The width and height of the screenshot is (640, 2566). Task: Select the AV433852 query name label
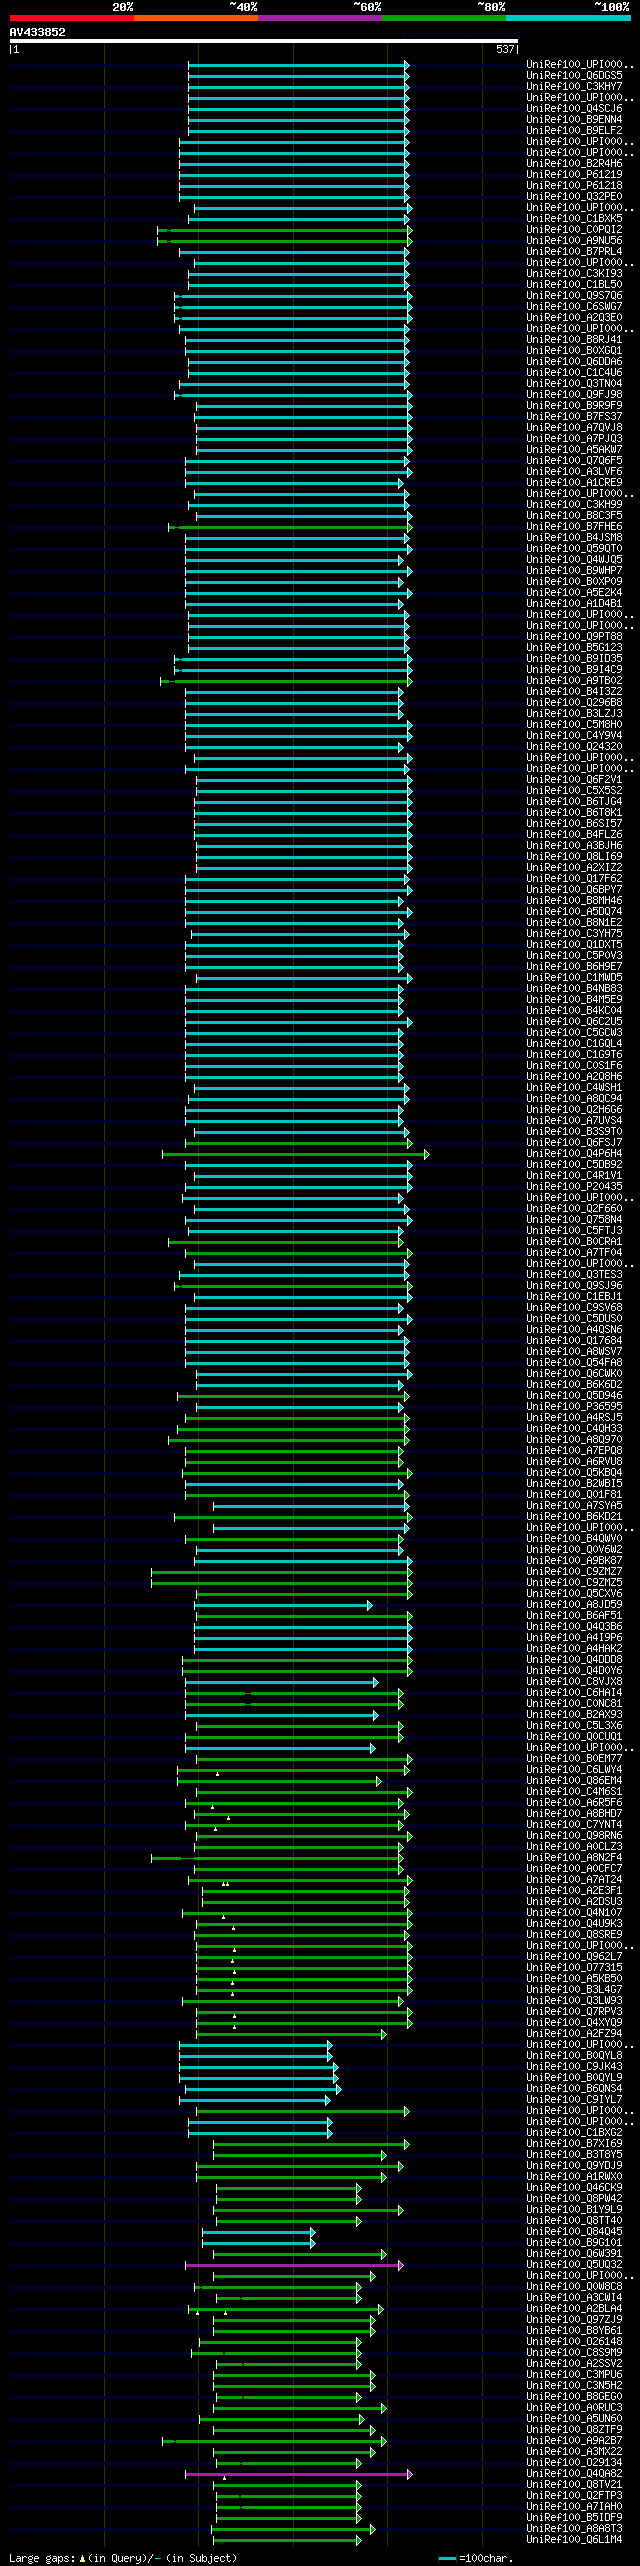[38, 32]
